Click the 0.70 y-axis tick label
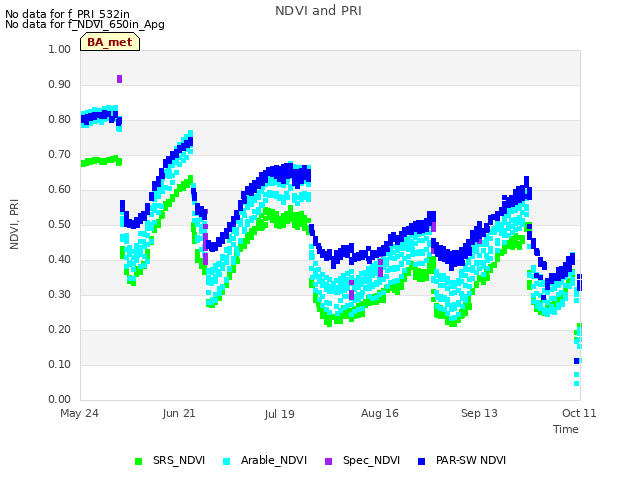The width and height of the screenshot is (640, 480). [x=60, y=155]
